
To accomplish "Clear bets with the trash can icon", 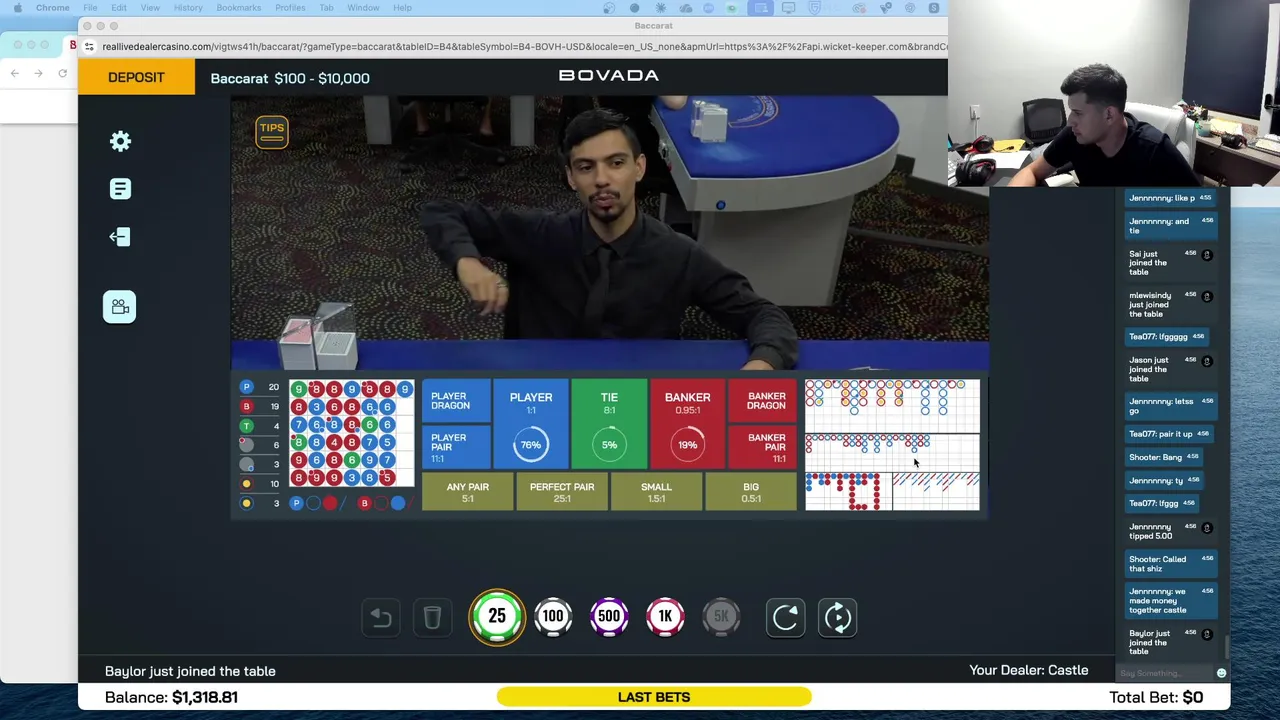I will (x=432, y=617).
